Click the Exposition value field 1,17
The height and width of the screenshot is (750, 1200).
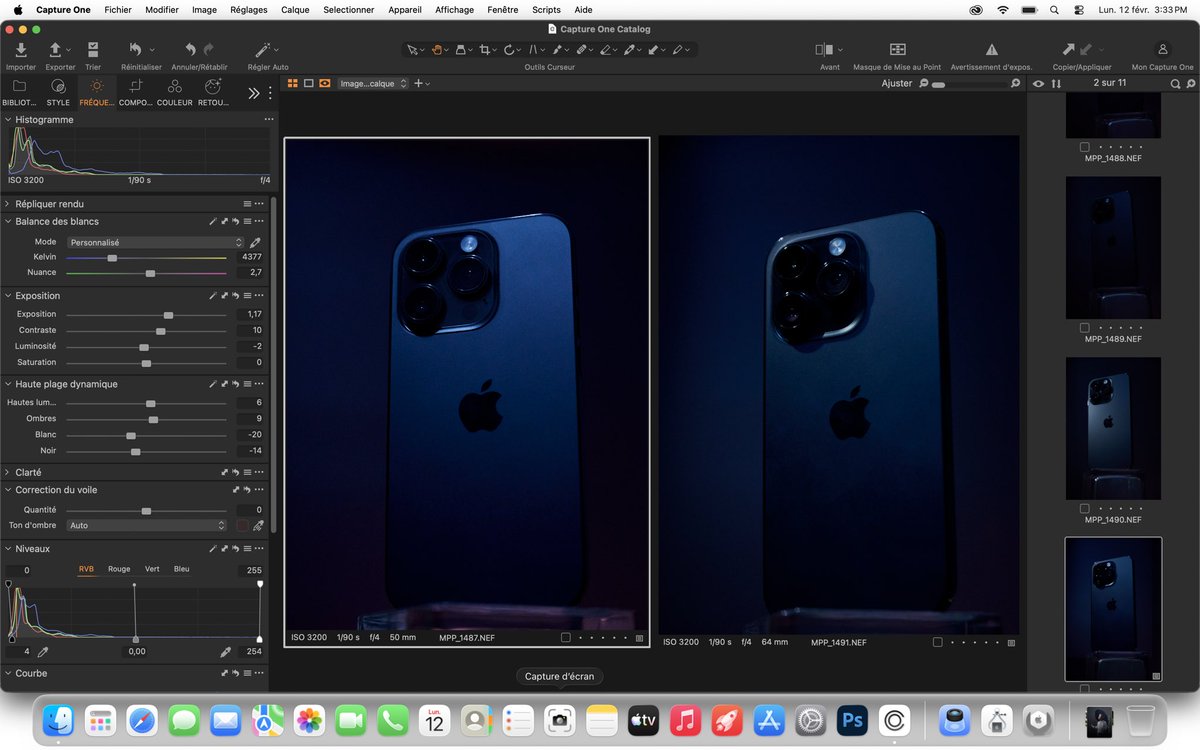251,314
